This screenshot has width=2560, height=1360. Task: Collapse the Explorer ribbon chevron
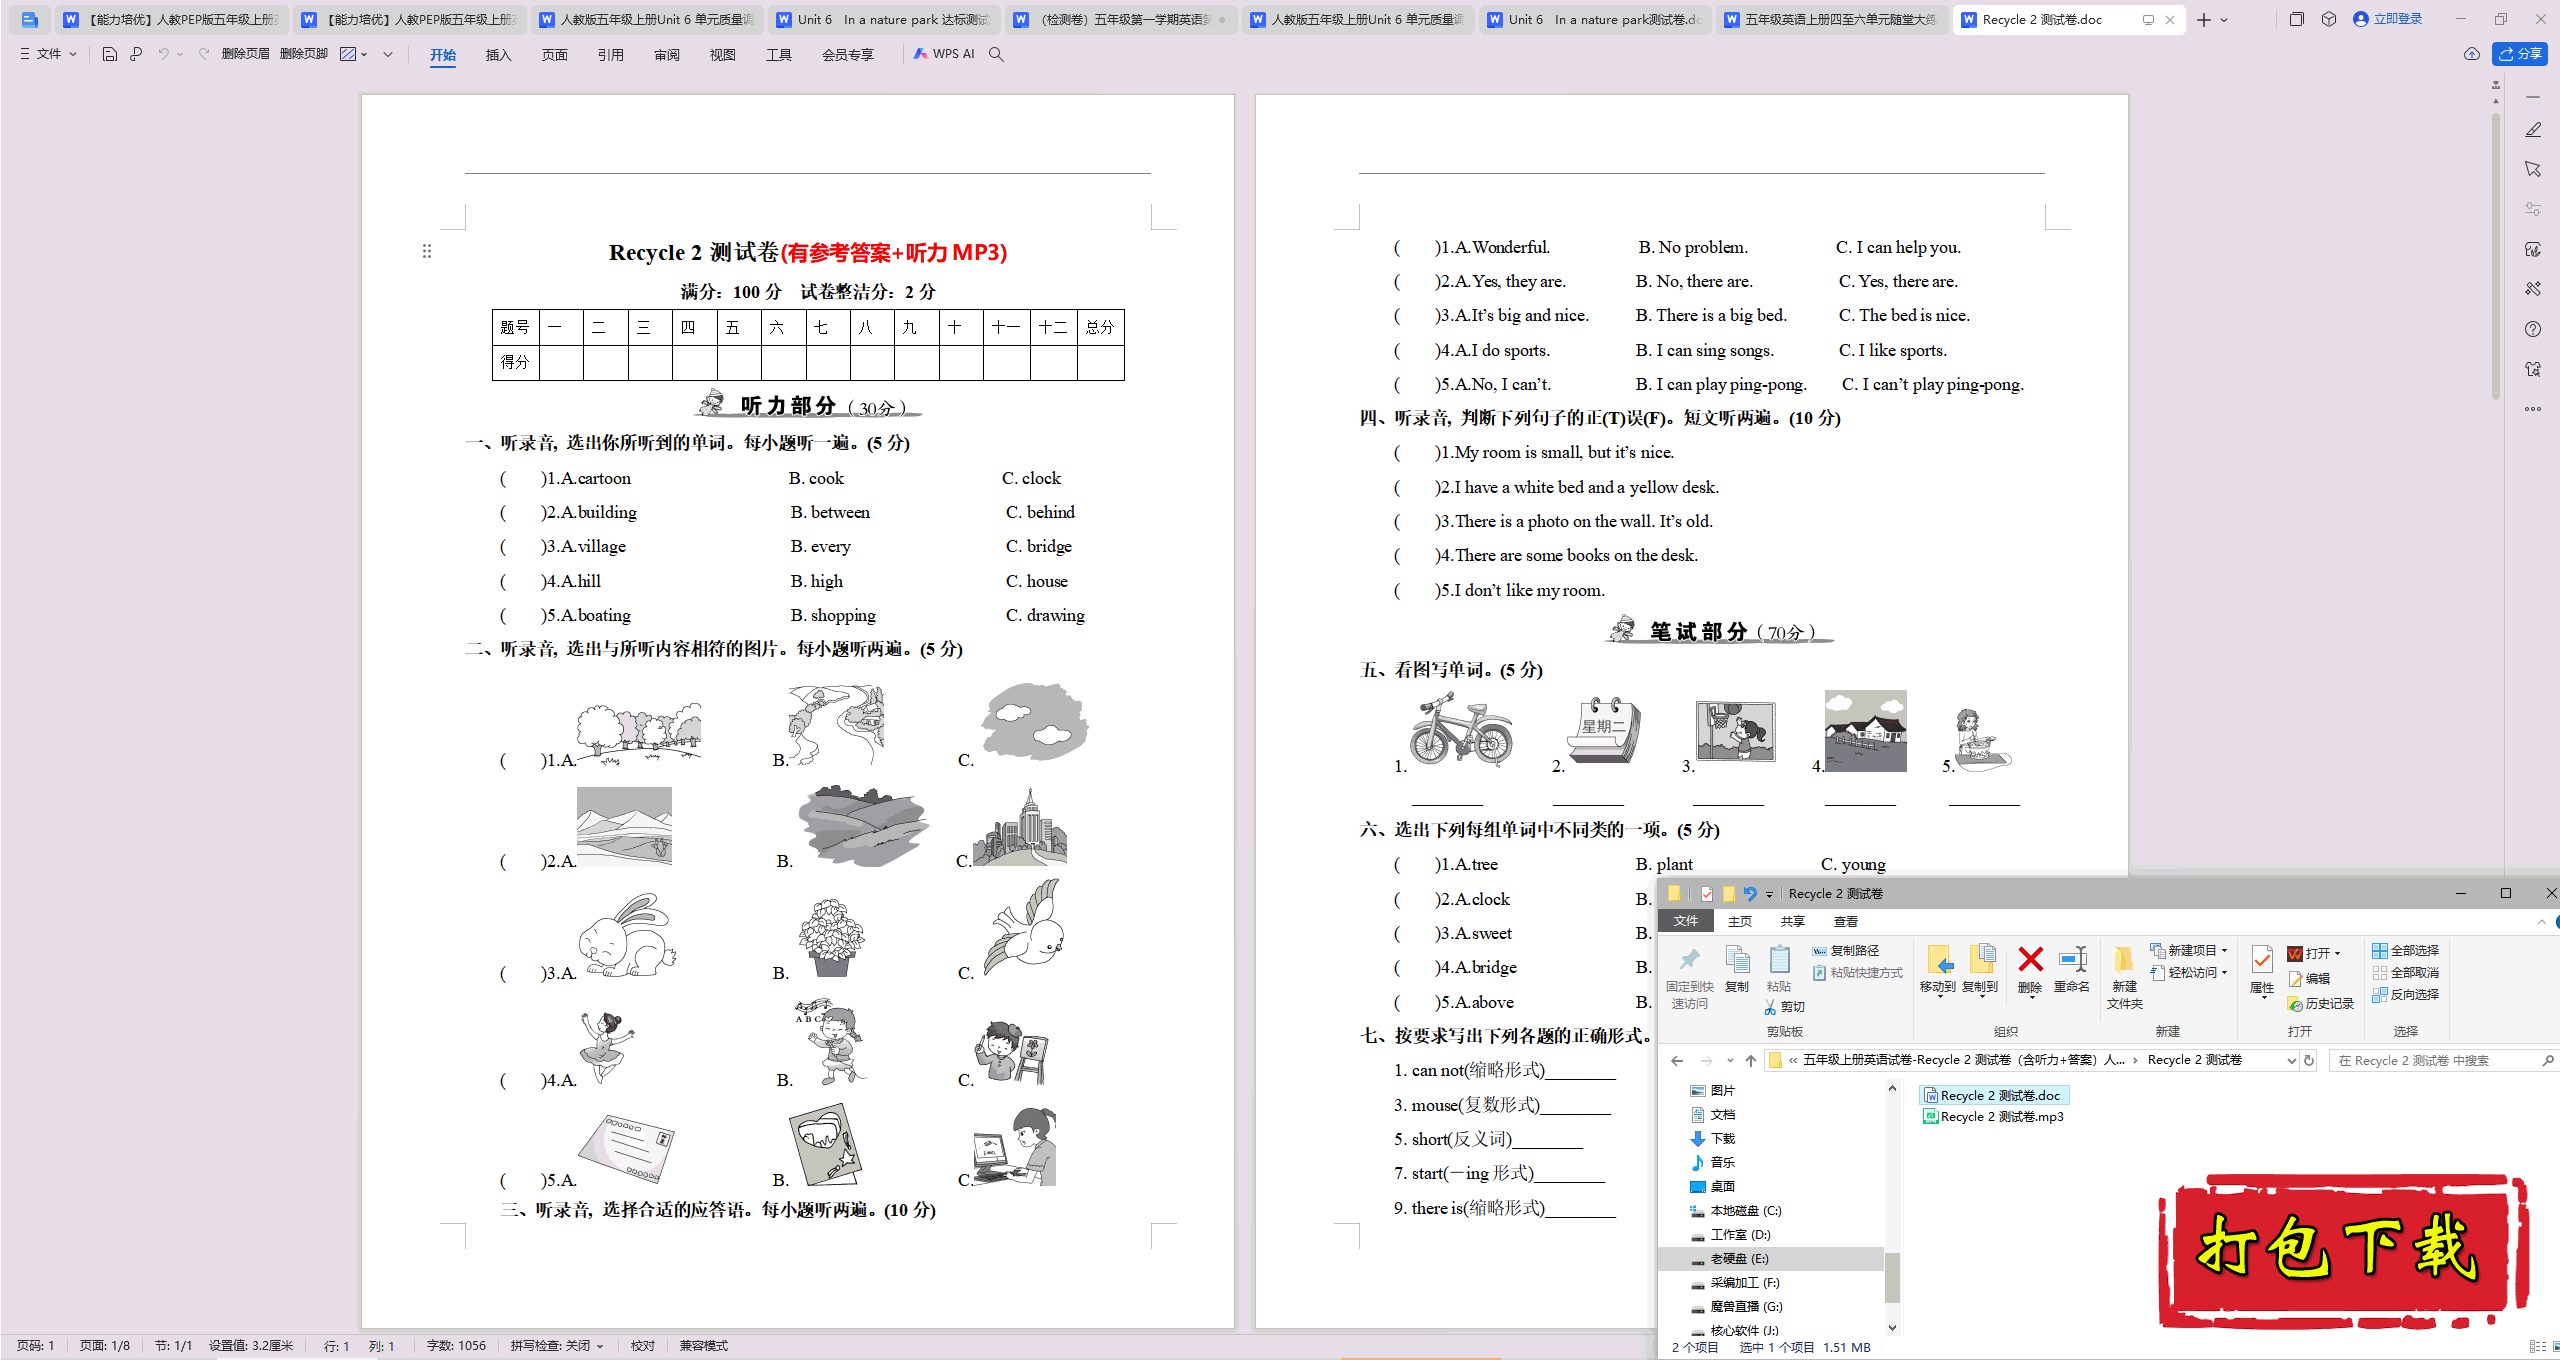[x=2541, y=921]
